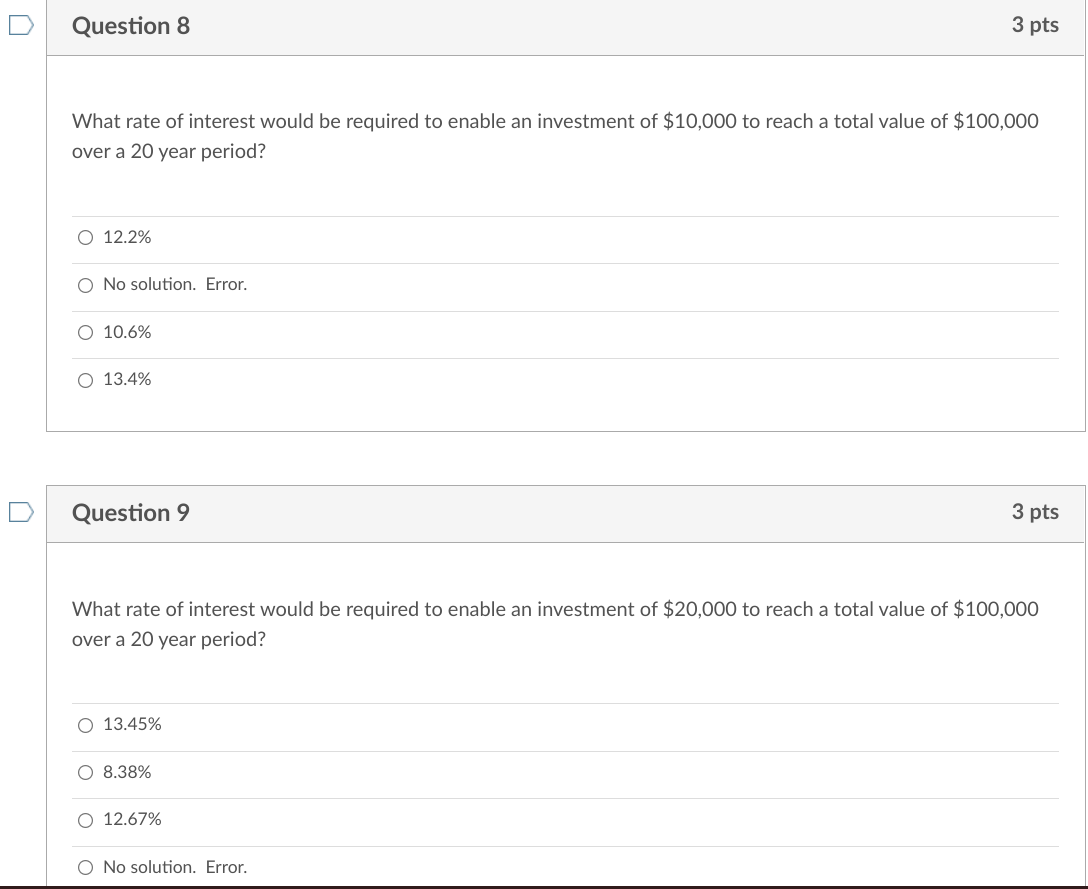1088x889 pixels.
Task: Click the "3 pts" label on Question 8
Action: click(x=1035, y=25)
